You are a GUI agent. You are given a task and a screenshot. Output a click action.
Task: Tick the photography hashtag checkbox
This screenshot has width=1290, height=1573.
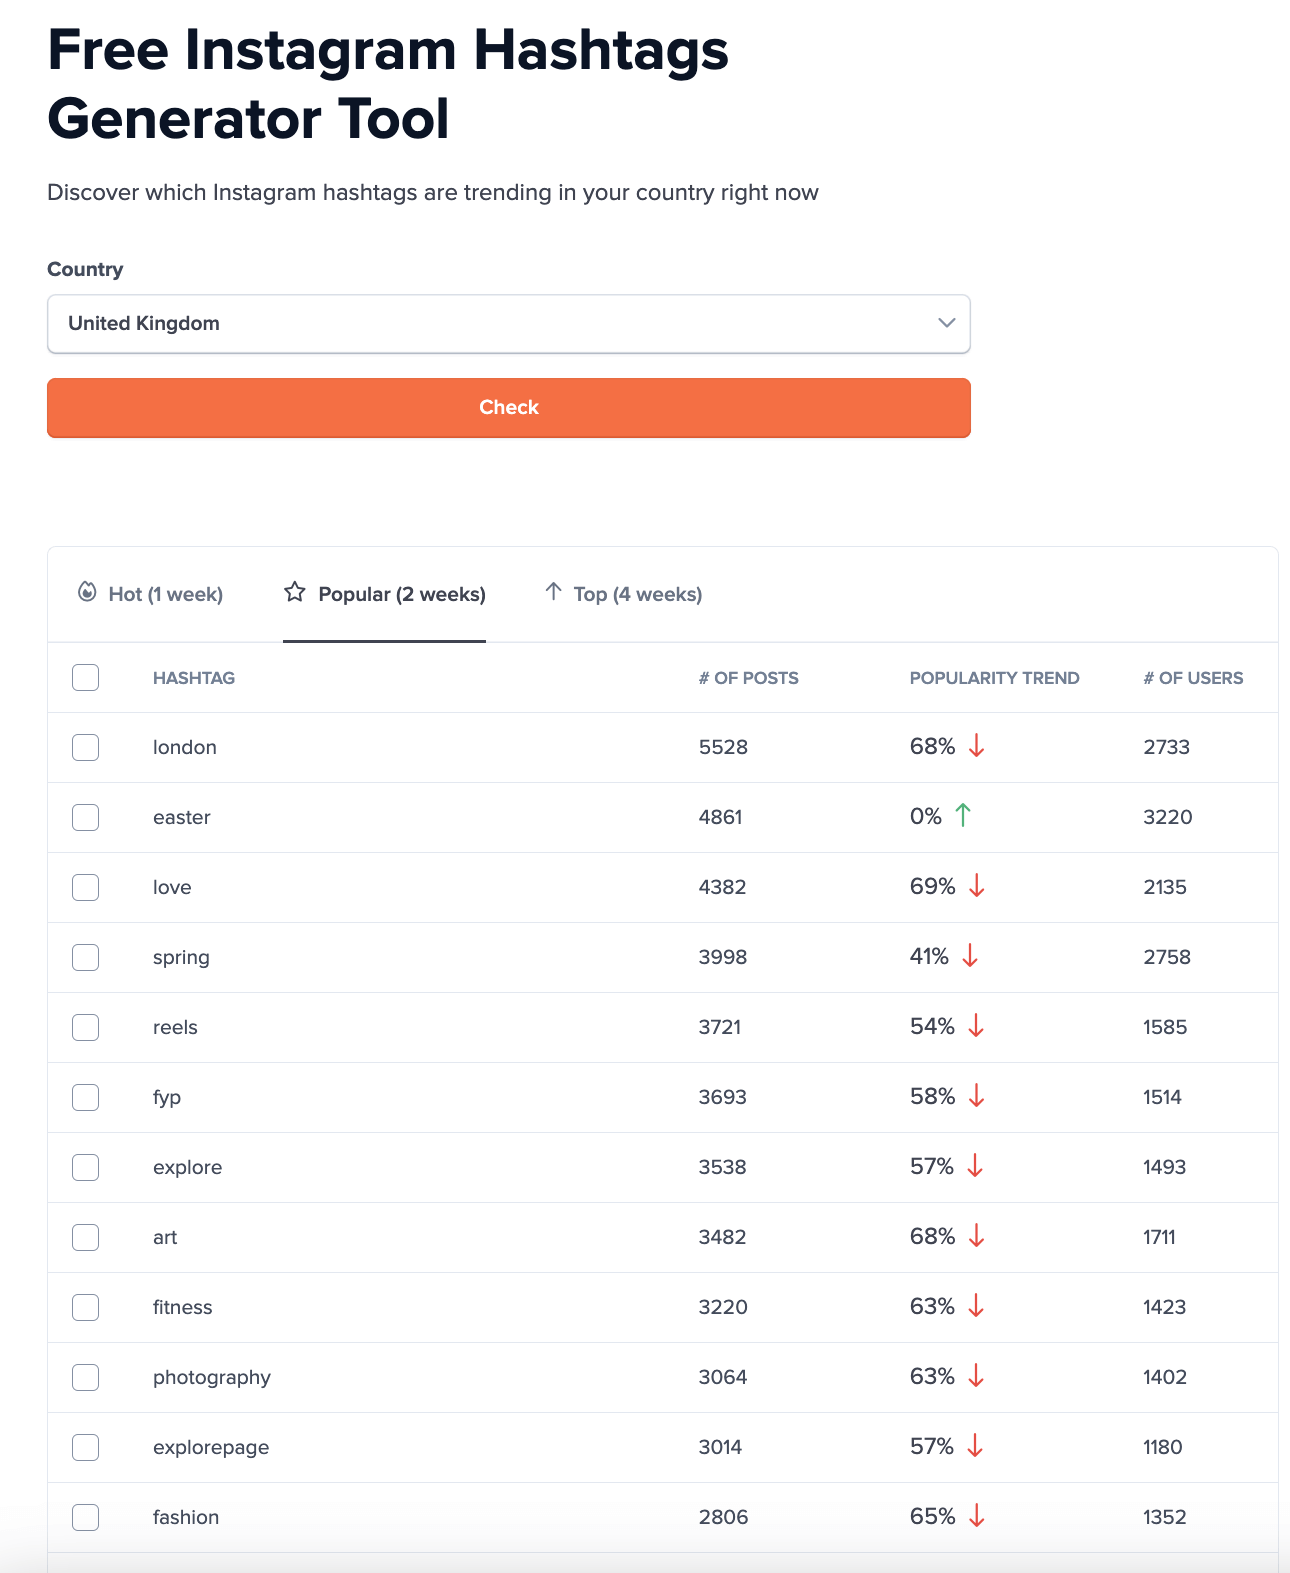click(x=86, y=1377)
